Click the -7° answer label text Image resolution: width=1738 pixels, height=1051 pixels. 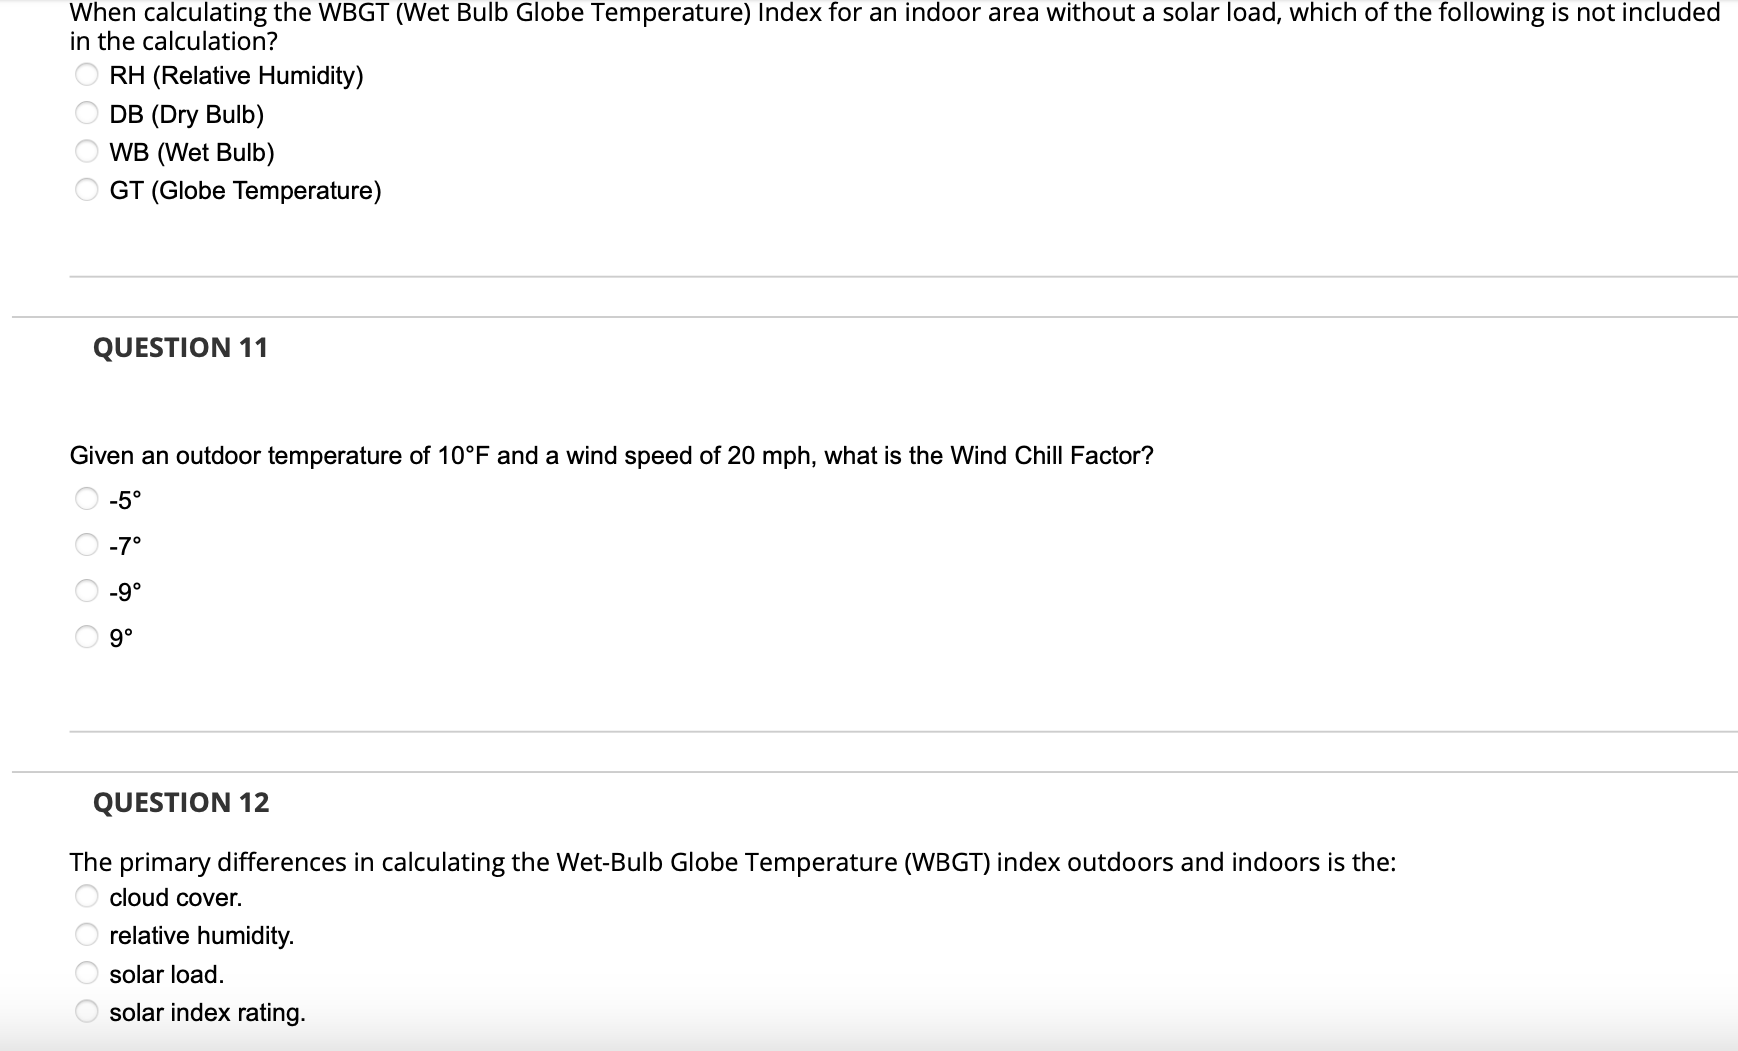124,545
